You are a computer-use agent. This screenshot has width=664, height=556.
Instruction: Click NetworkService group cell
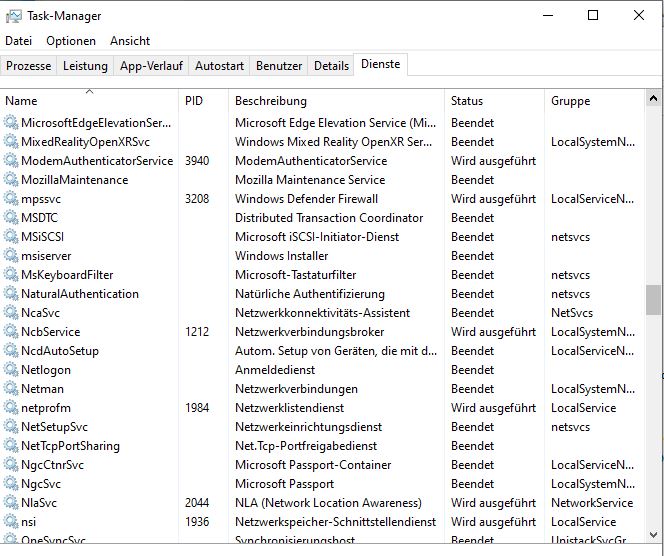click(592, 503)
